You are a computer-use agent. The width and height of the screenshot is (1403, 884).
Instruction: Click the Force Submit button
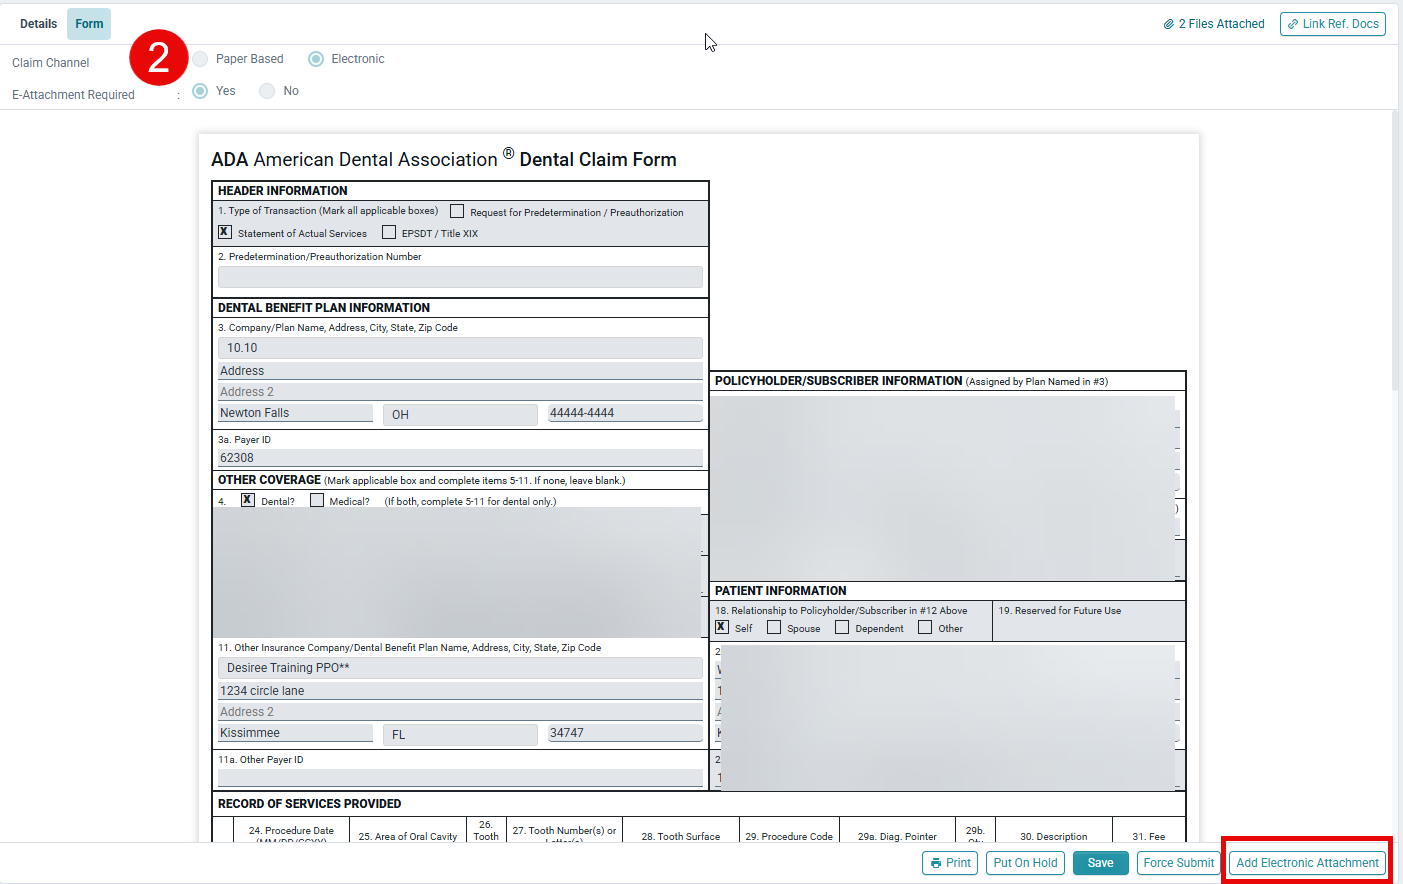(1179, 863)
